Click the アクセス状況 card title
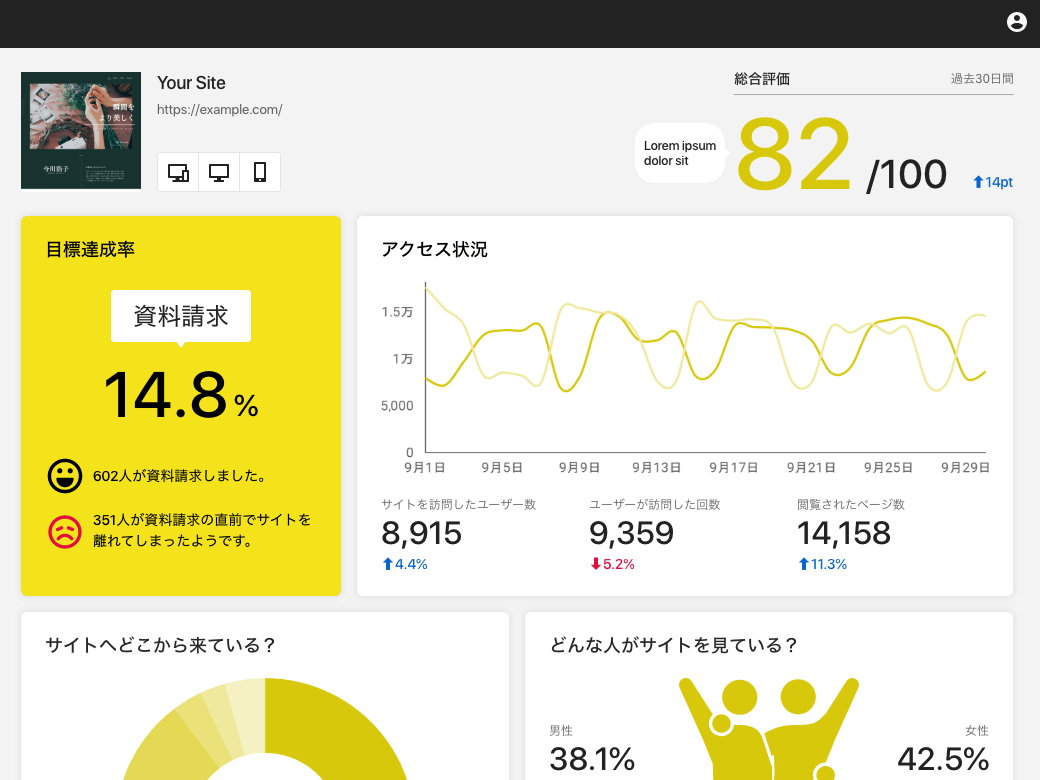 [x=434, y=249]
